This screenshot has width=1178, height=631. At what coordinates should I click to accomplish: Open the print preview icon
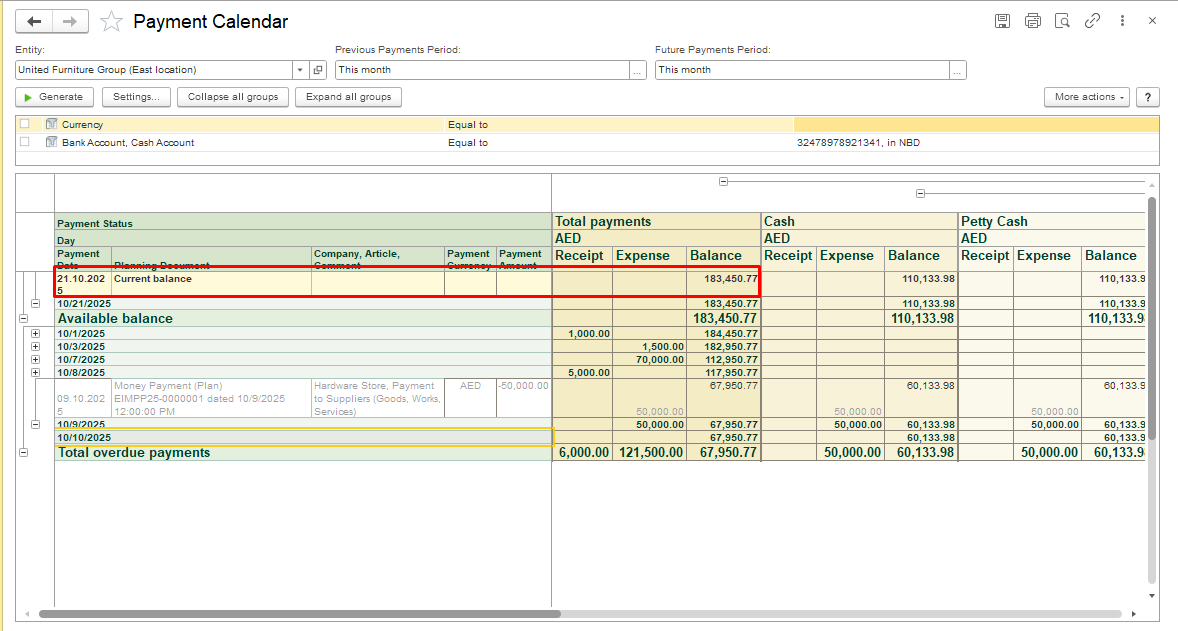[x=1063, y=21]
